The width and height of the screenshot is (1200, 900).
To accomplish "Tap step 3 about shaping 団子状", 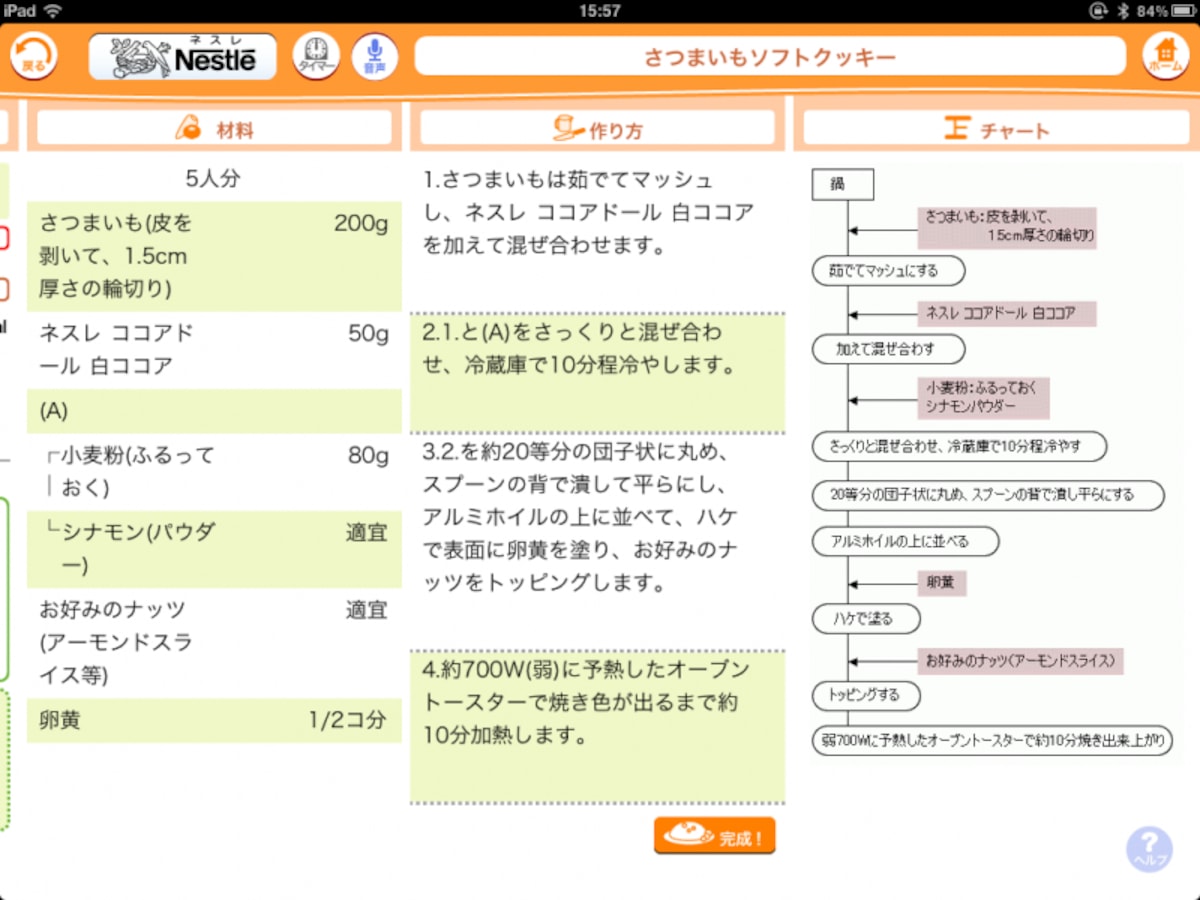I will (x=597, y=541).
